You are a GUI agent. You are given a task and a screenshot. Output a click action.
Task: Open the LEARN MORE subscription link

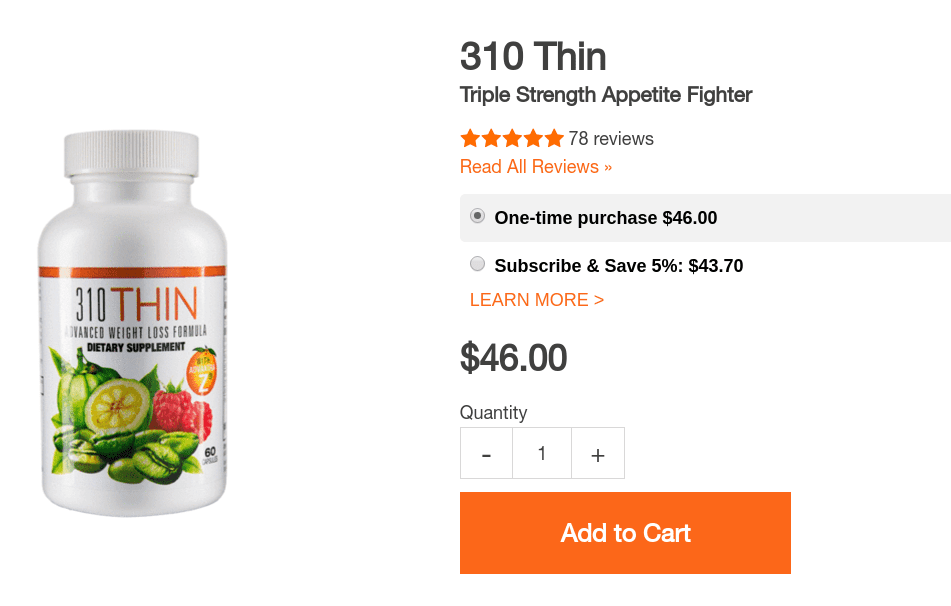coord(537,300)
